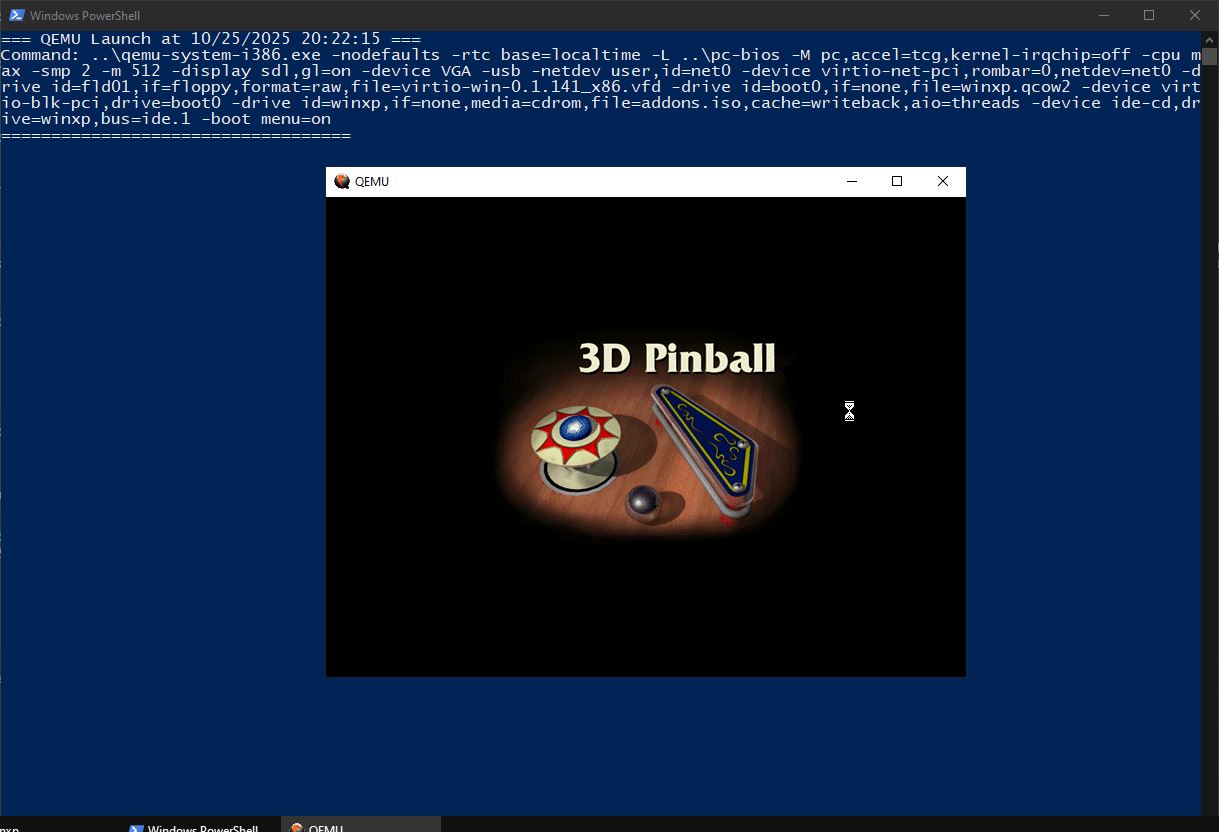This screenshot has height=832, width=1219.
Task: Click the PowerShell scrollbar up arrow
Action: click(1210, 38)
